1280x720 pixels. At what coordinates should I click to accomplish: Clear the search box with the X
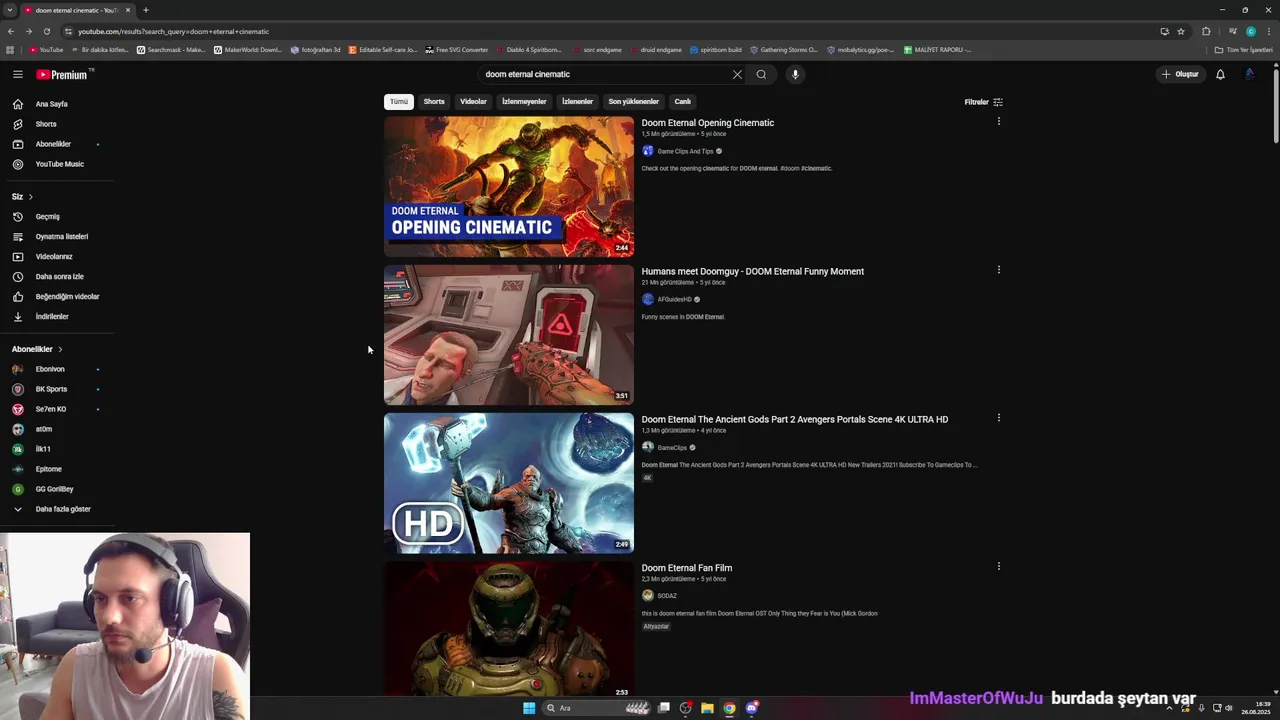click(x=737, y=74)
